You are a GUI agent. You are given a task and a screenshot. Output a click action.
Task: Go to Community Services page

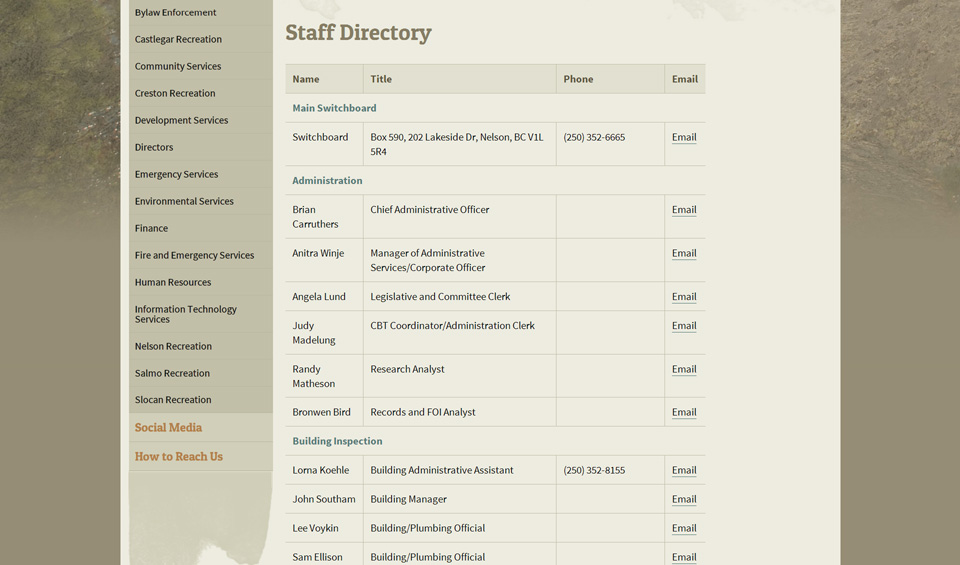(178, 67)
